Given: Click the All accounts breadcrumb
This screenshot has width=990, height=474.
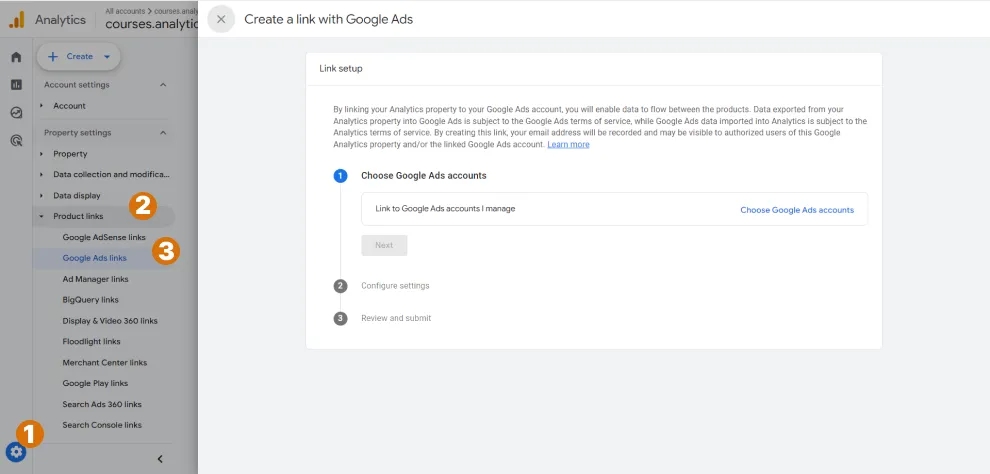Looking at the screenshot, I should [x=124, y=11].
